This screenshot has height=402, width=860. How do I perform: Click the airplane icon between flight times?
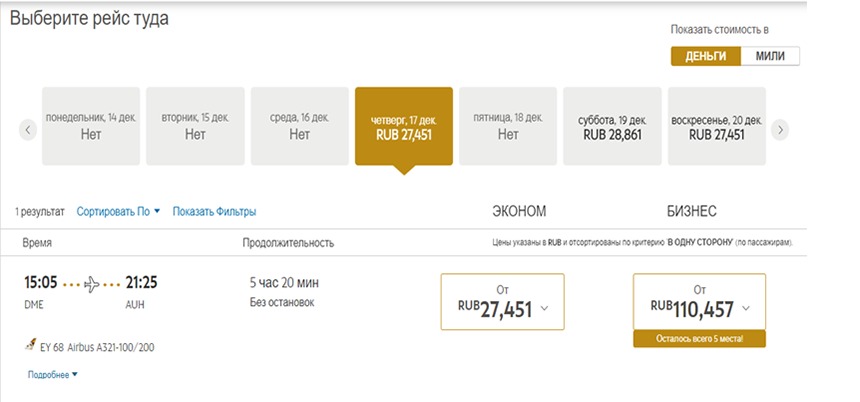pos(92,284)
